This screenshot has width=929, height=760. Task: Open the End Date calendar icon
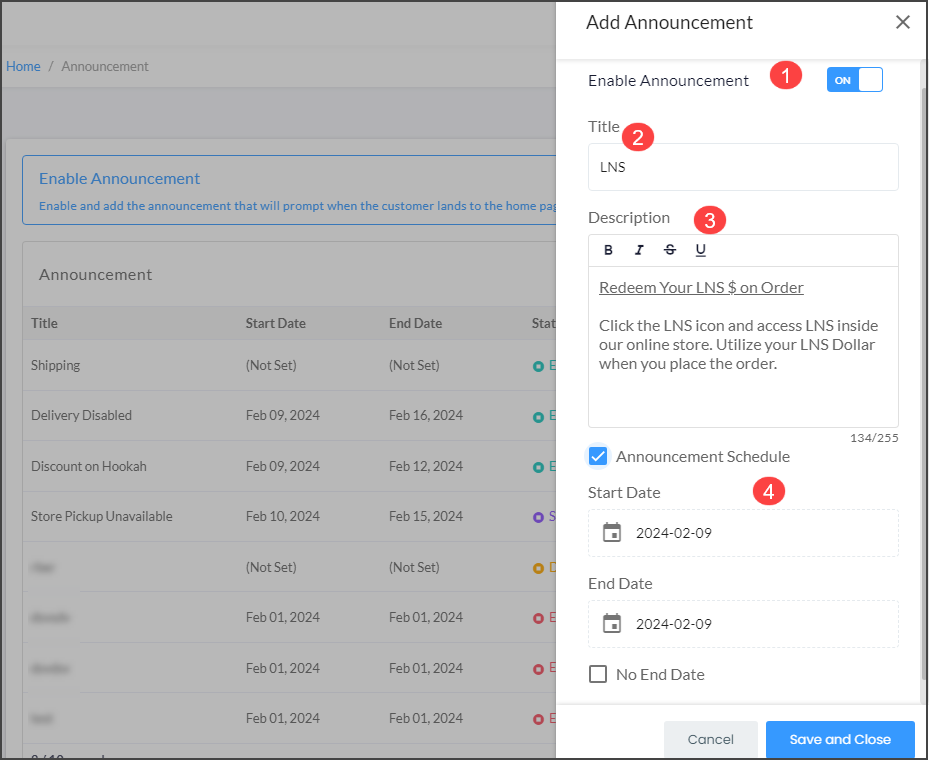[611, 624]
